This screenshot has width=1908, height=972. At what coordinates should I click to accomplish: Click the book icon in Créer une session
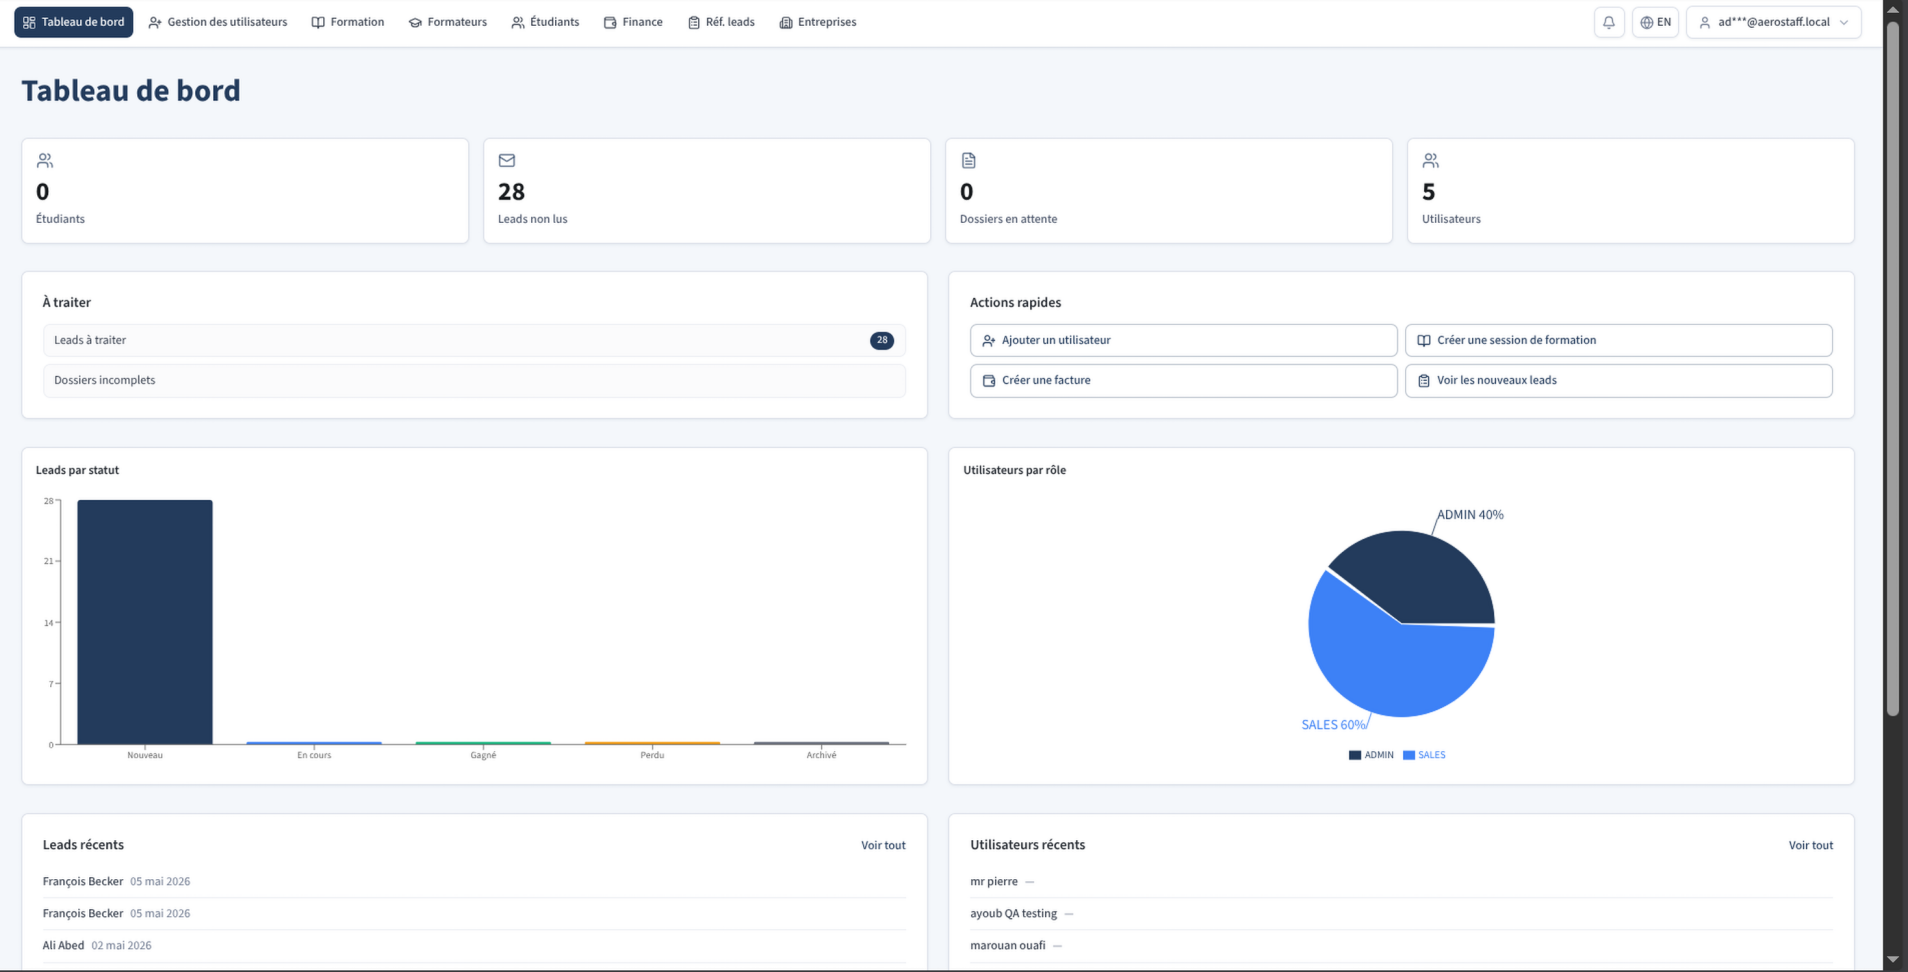click(1424, 340)
